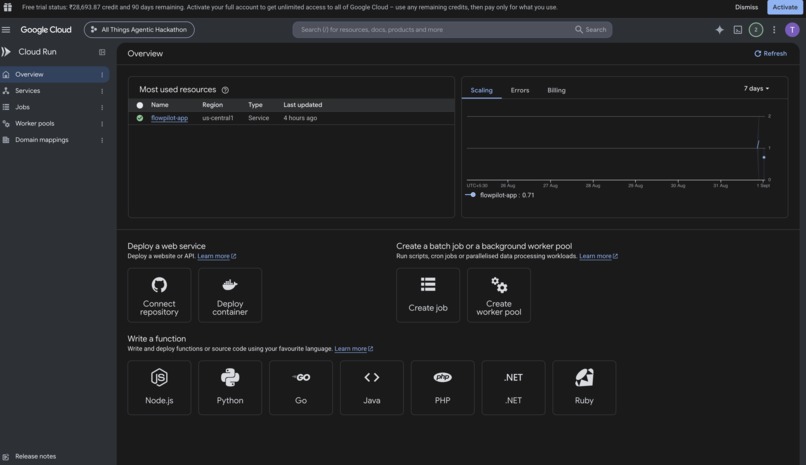Click the data point on scaling chart
The height and width of the screenshot is (465, 806).
point(764,157)
